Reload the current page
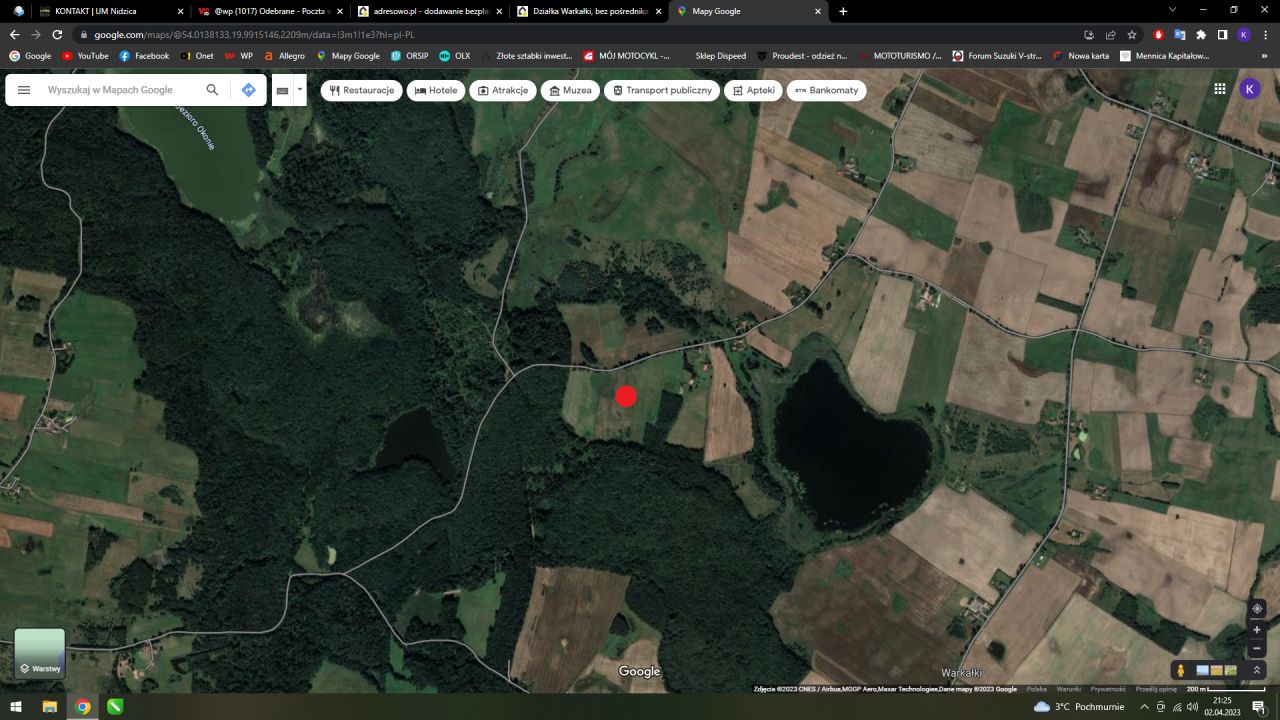The height and width of the screenshot is (720, 1280). point(57,34)
